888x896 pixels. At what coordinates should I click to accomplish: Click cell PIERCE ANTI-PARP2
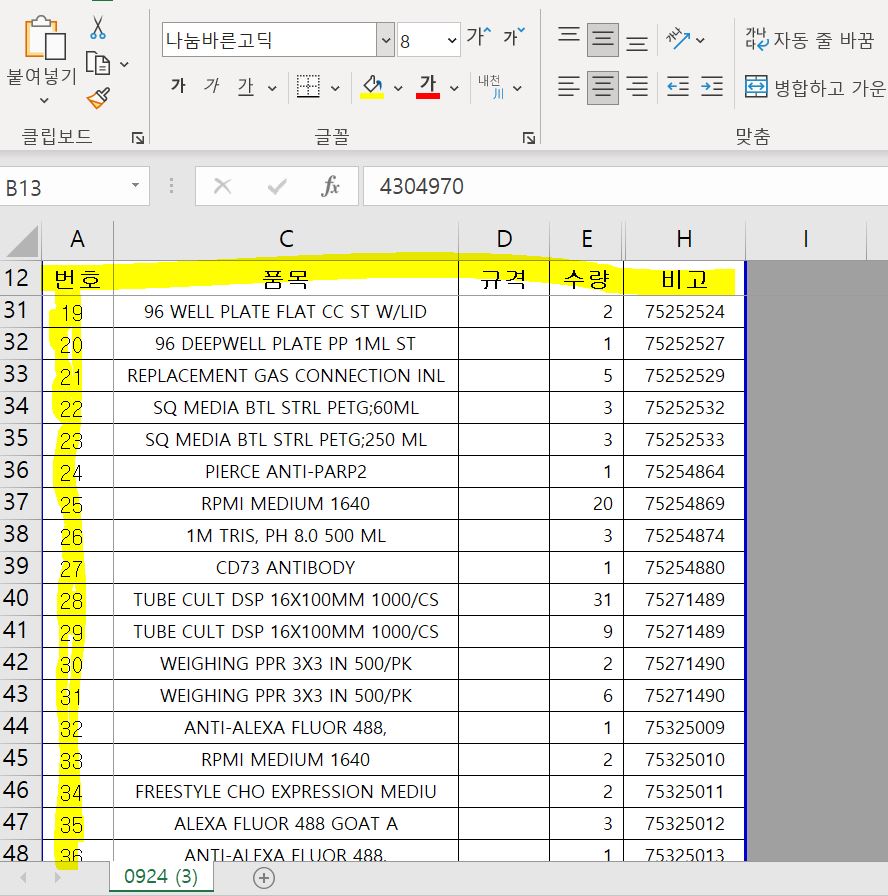(286, 471)
